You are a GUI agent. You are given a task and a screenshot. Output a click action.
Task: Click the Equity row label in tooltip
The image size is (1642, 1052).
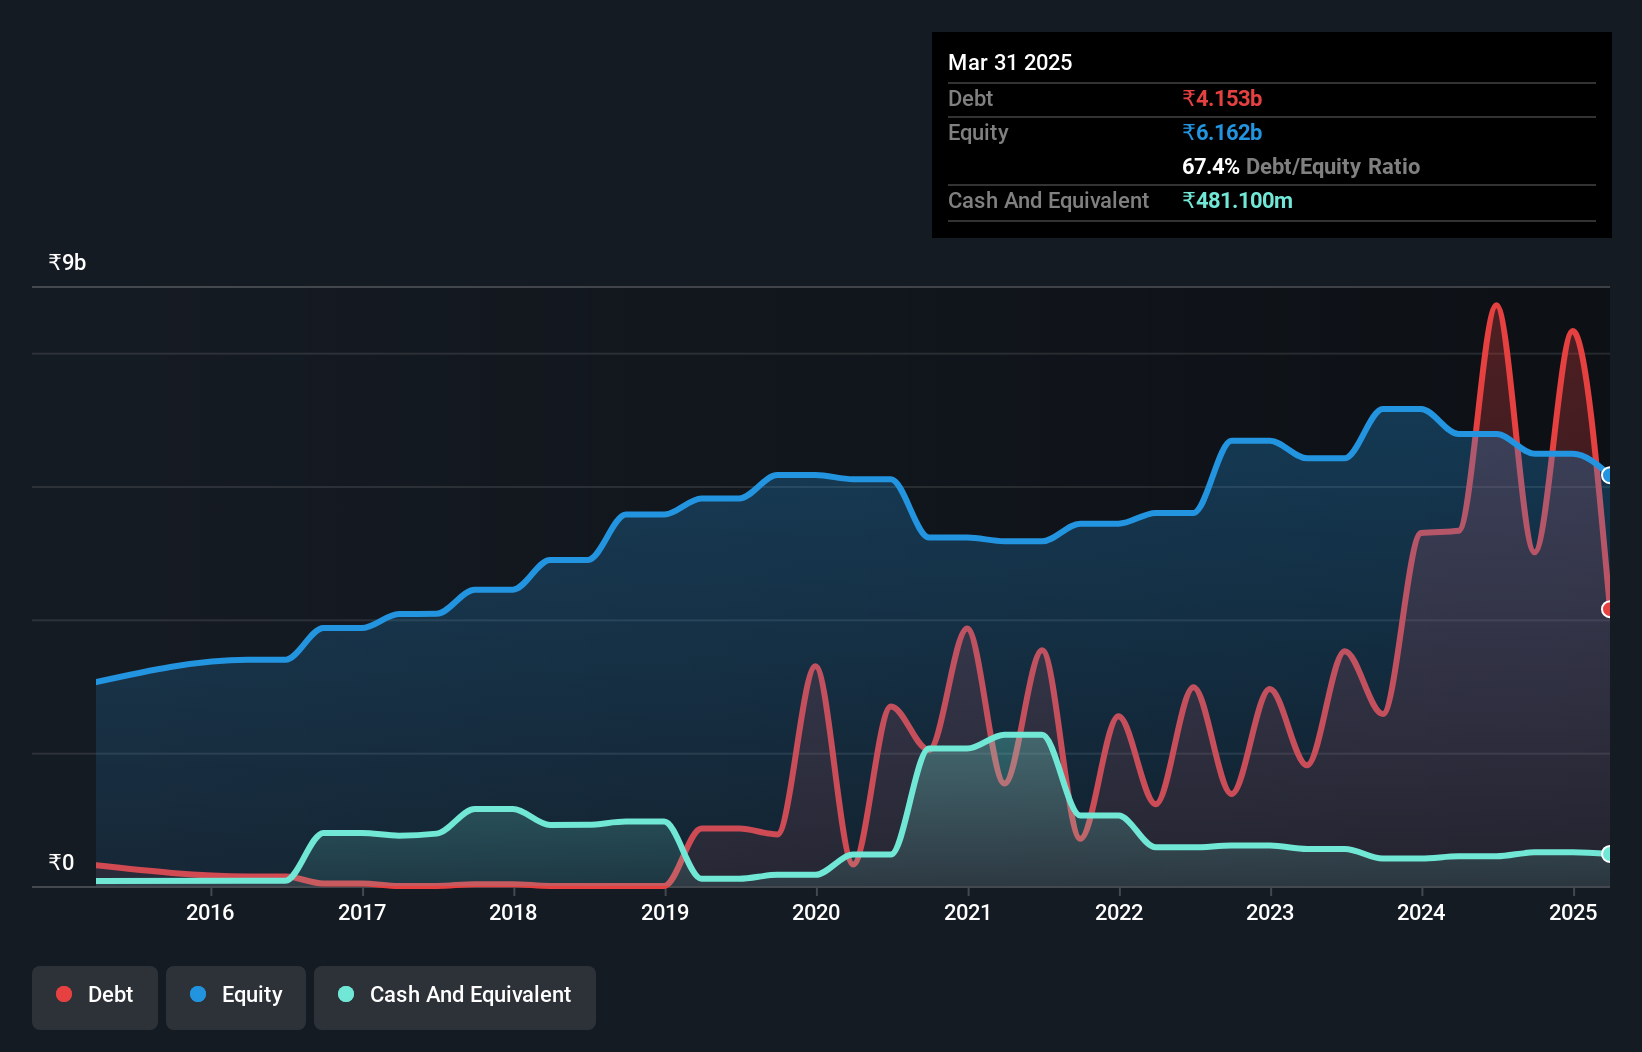click(x=978, y=133)
